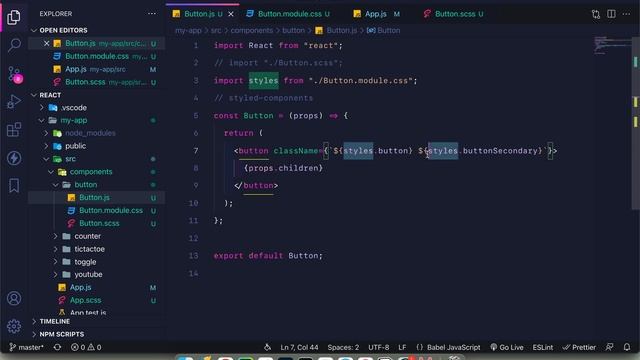Expand the public folder

click(x=76, y=146)
